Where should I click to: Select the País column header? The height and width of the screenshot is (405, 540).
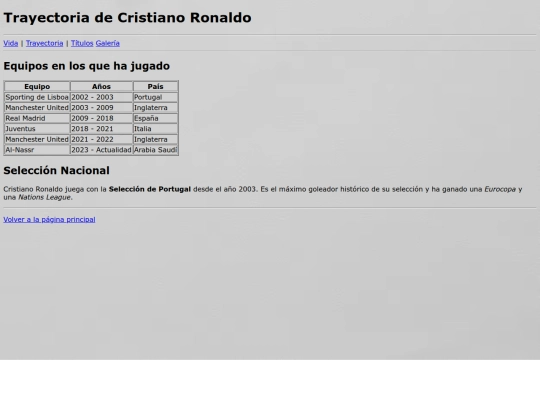click(155, 86)
